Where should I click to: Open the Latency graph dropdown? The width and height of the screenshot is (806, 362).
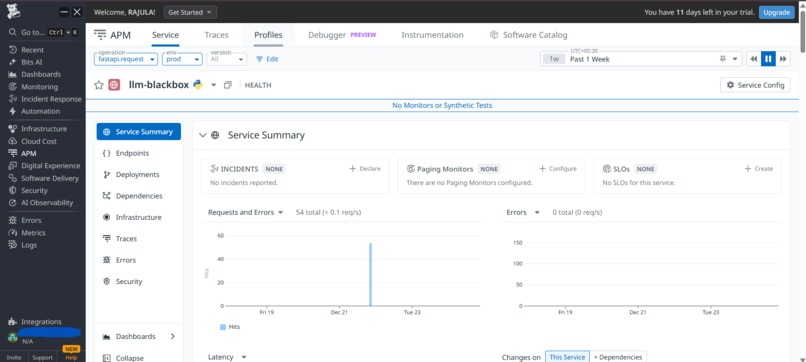(x=227, y=357)
